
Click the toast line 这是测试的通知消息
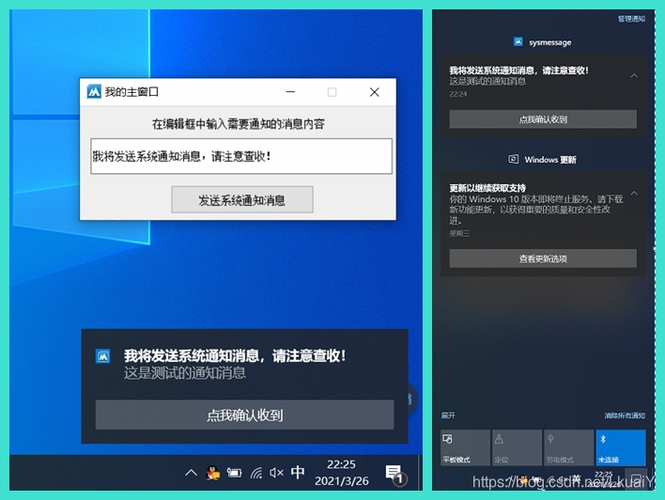coord(185,373)
